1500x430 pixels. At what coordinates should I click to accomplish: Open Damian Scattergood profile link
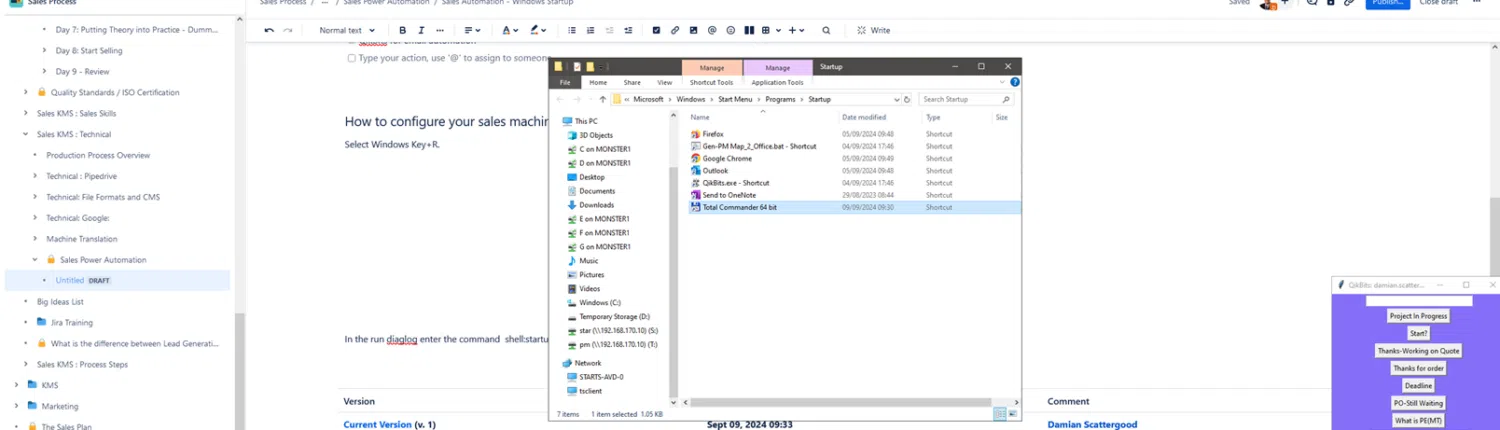point(1092,424)
